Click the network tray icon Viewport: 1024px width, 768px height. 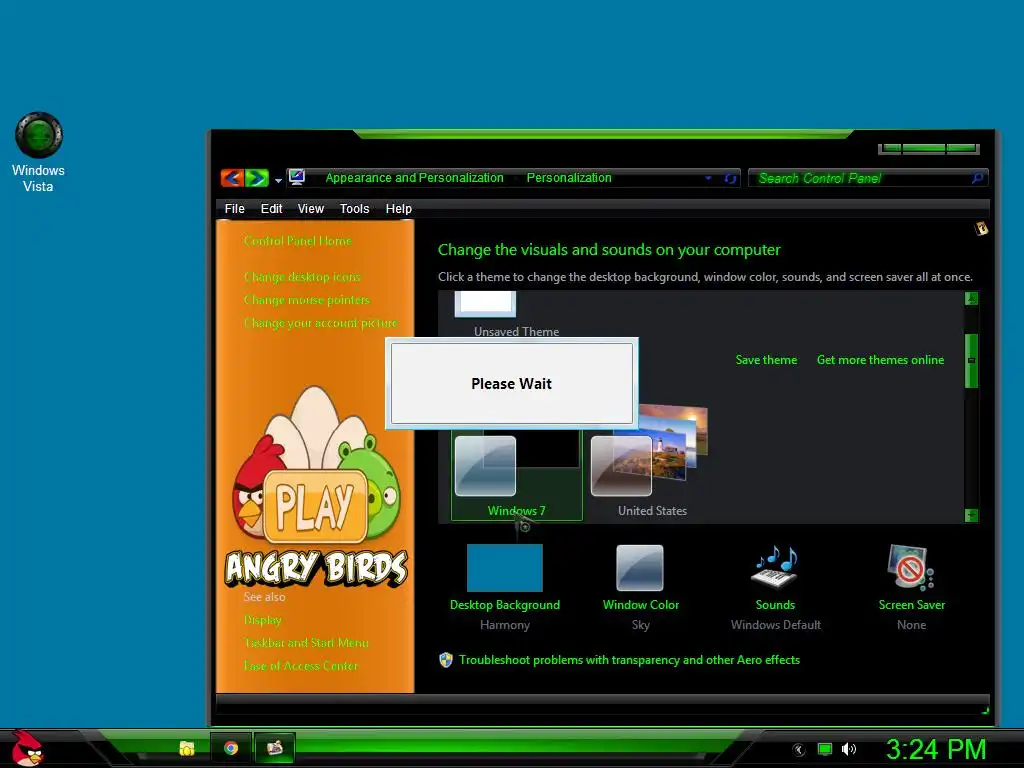(825, 749)
